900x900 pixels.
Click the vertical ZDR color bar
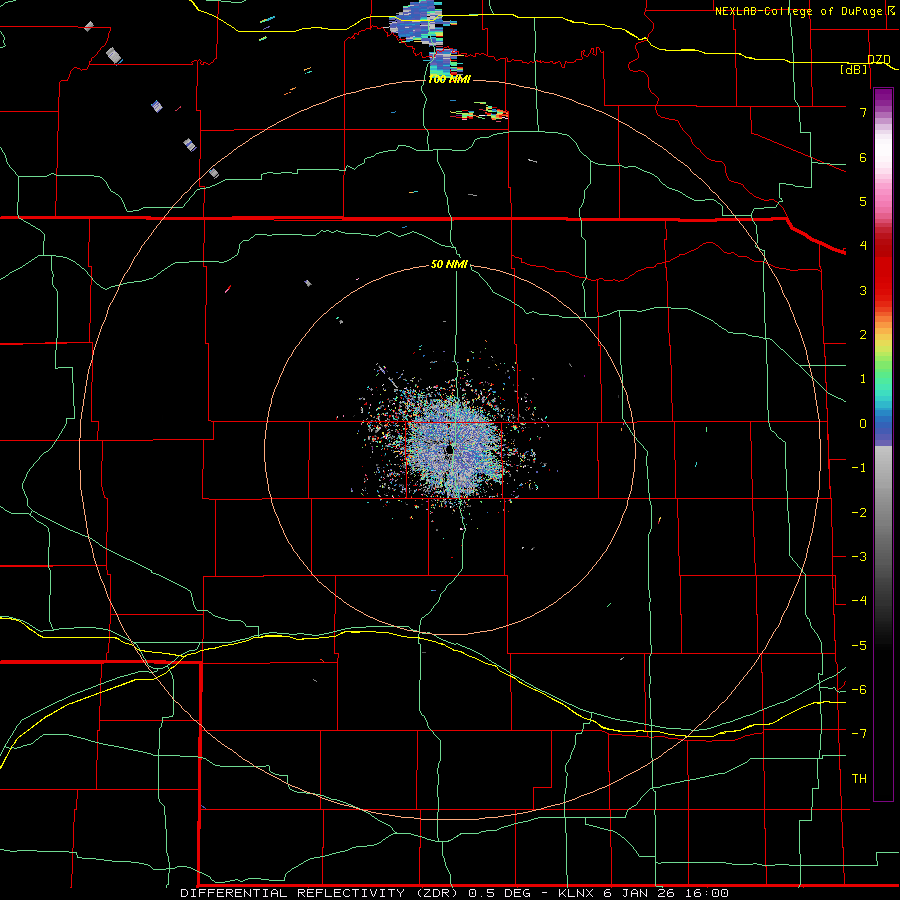[883, 444]
